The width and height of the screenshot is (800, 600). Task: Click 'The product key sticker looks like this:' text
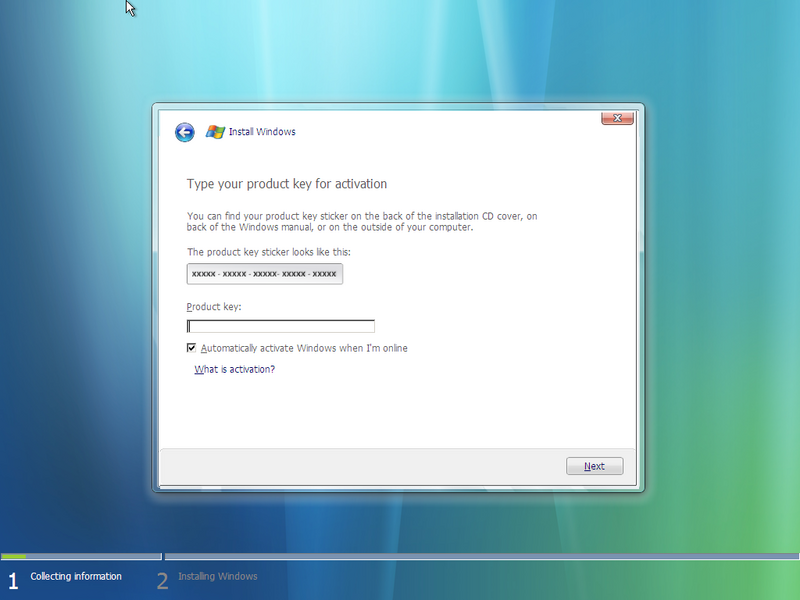[269, 252]
